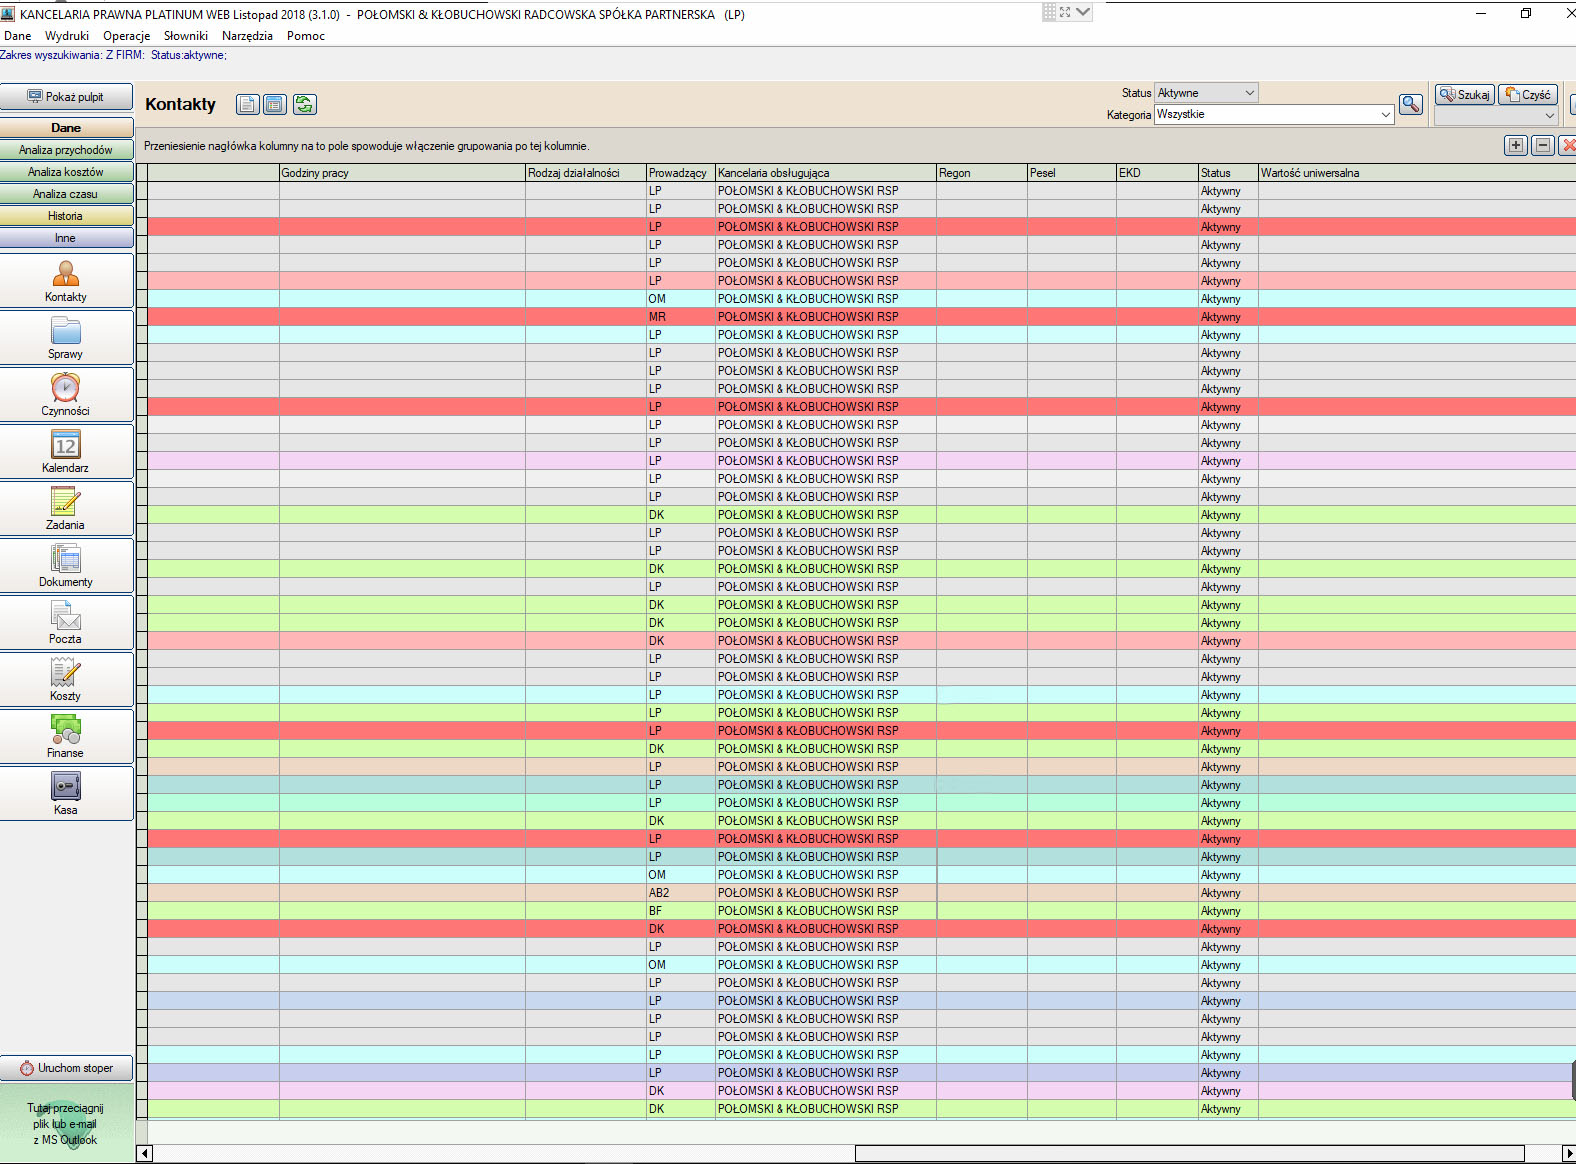Open the Zadania notepad module
Viewport: 1576px width, 1164px height.
click(66, 508)
